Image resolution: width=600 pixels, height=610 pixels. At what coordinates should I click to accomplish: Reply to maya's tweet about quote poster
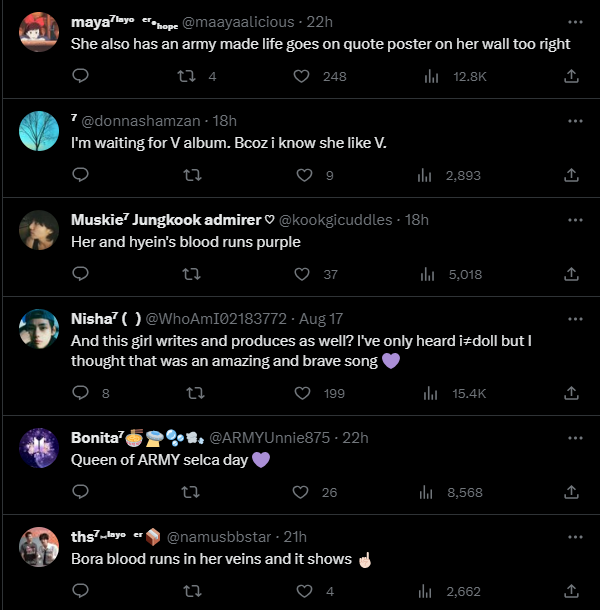[x=81, y=76]
